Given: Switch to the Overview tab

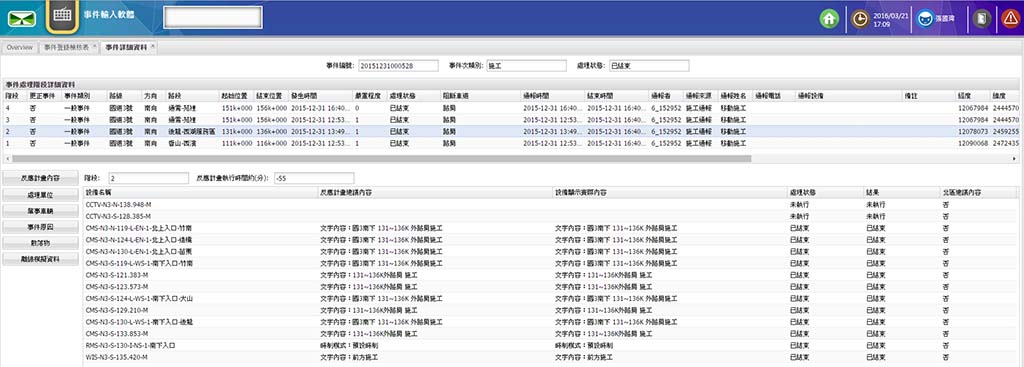Looking at the screenshot, I should tap(20, 48).
